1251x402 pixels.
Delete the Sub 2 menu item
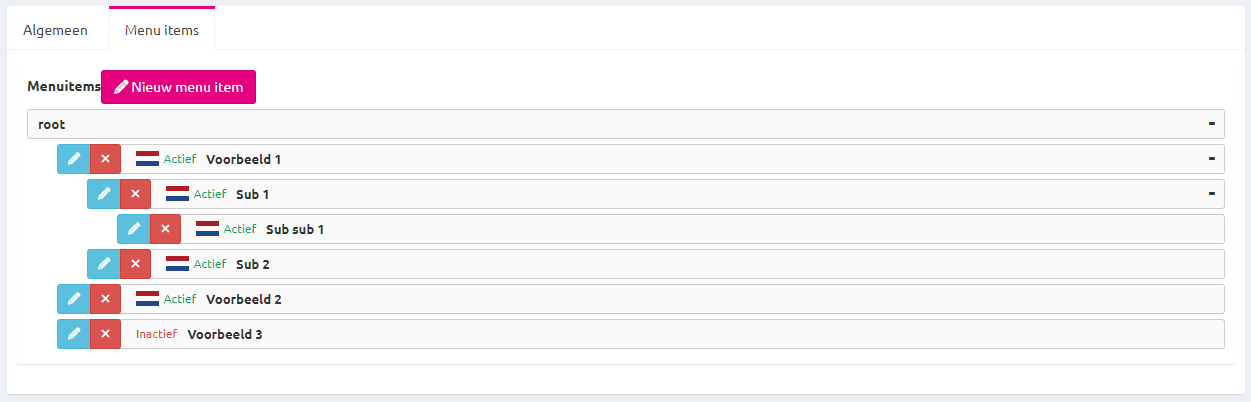(135, 264)
